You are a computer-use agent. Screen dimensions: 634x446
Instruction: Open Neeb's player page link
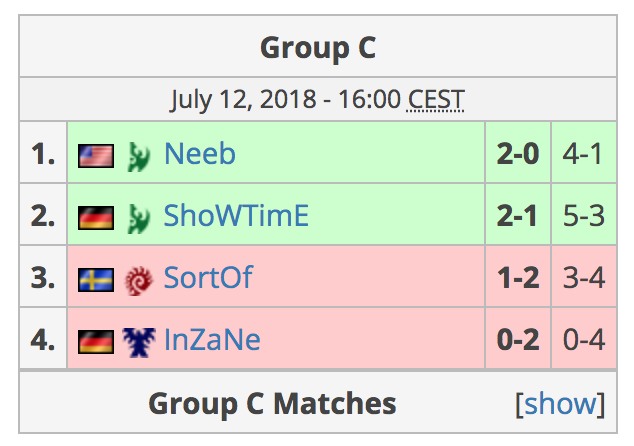(200, 154)
